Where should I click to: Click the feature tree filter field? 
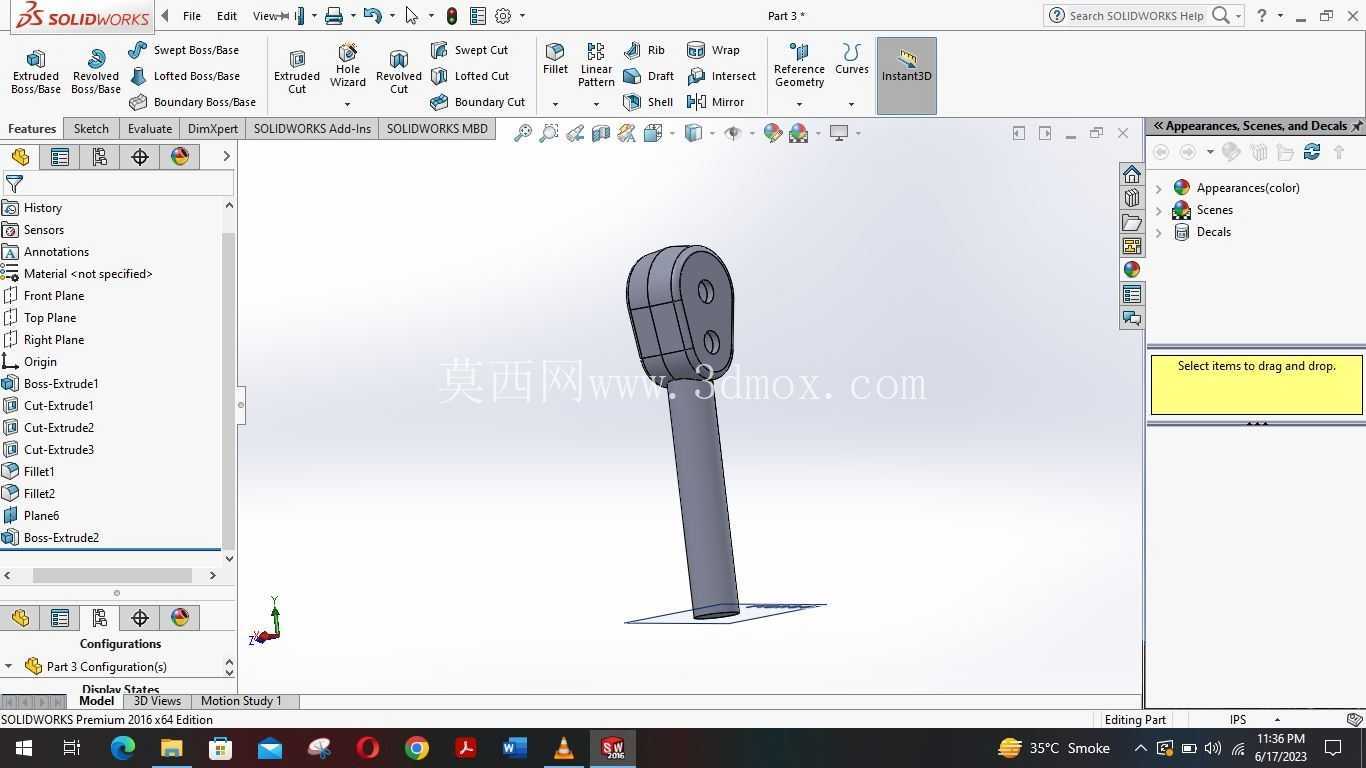click(x=118, y=184)
